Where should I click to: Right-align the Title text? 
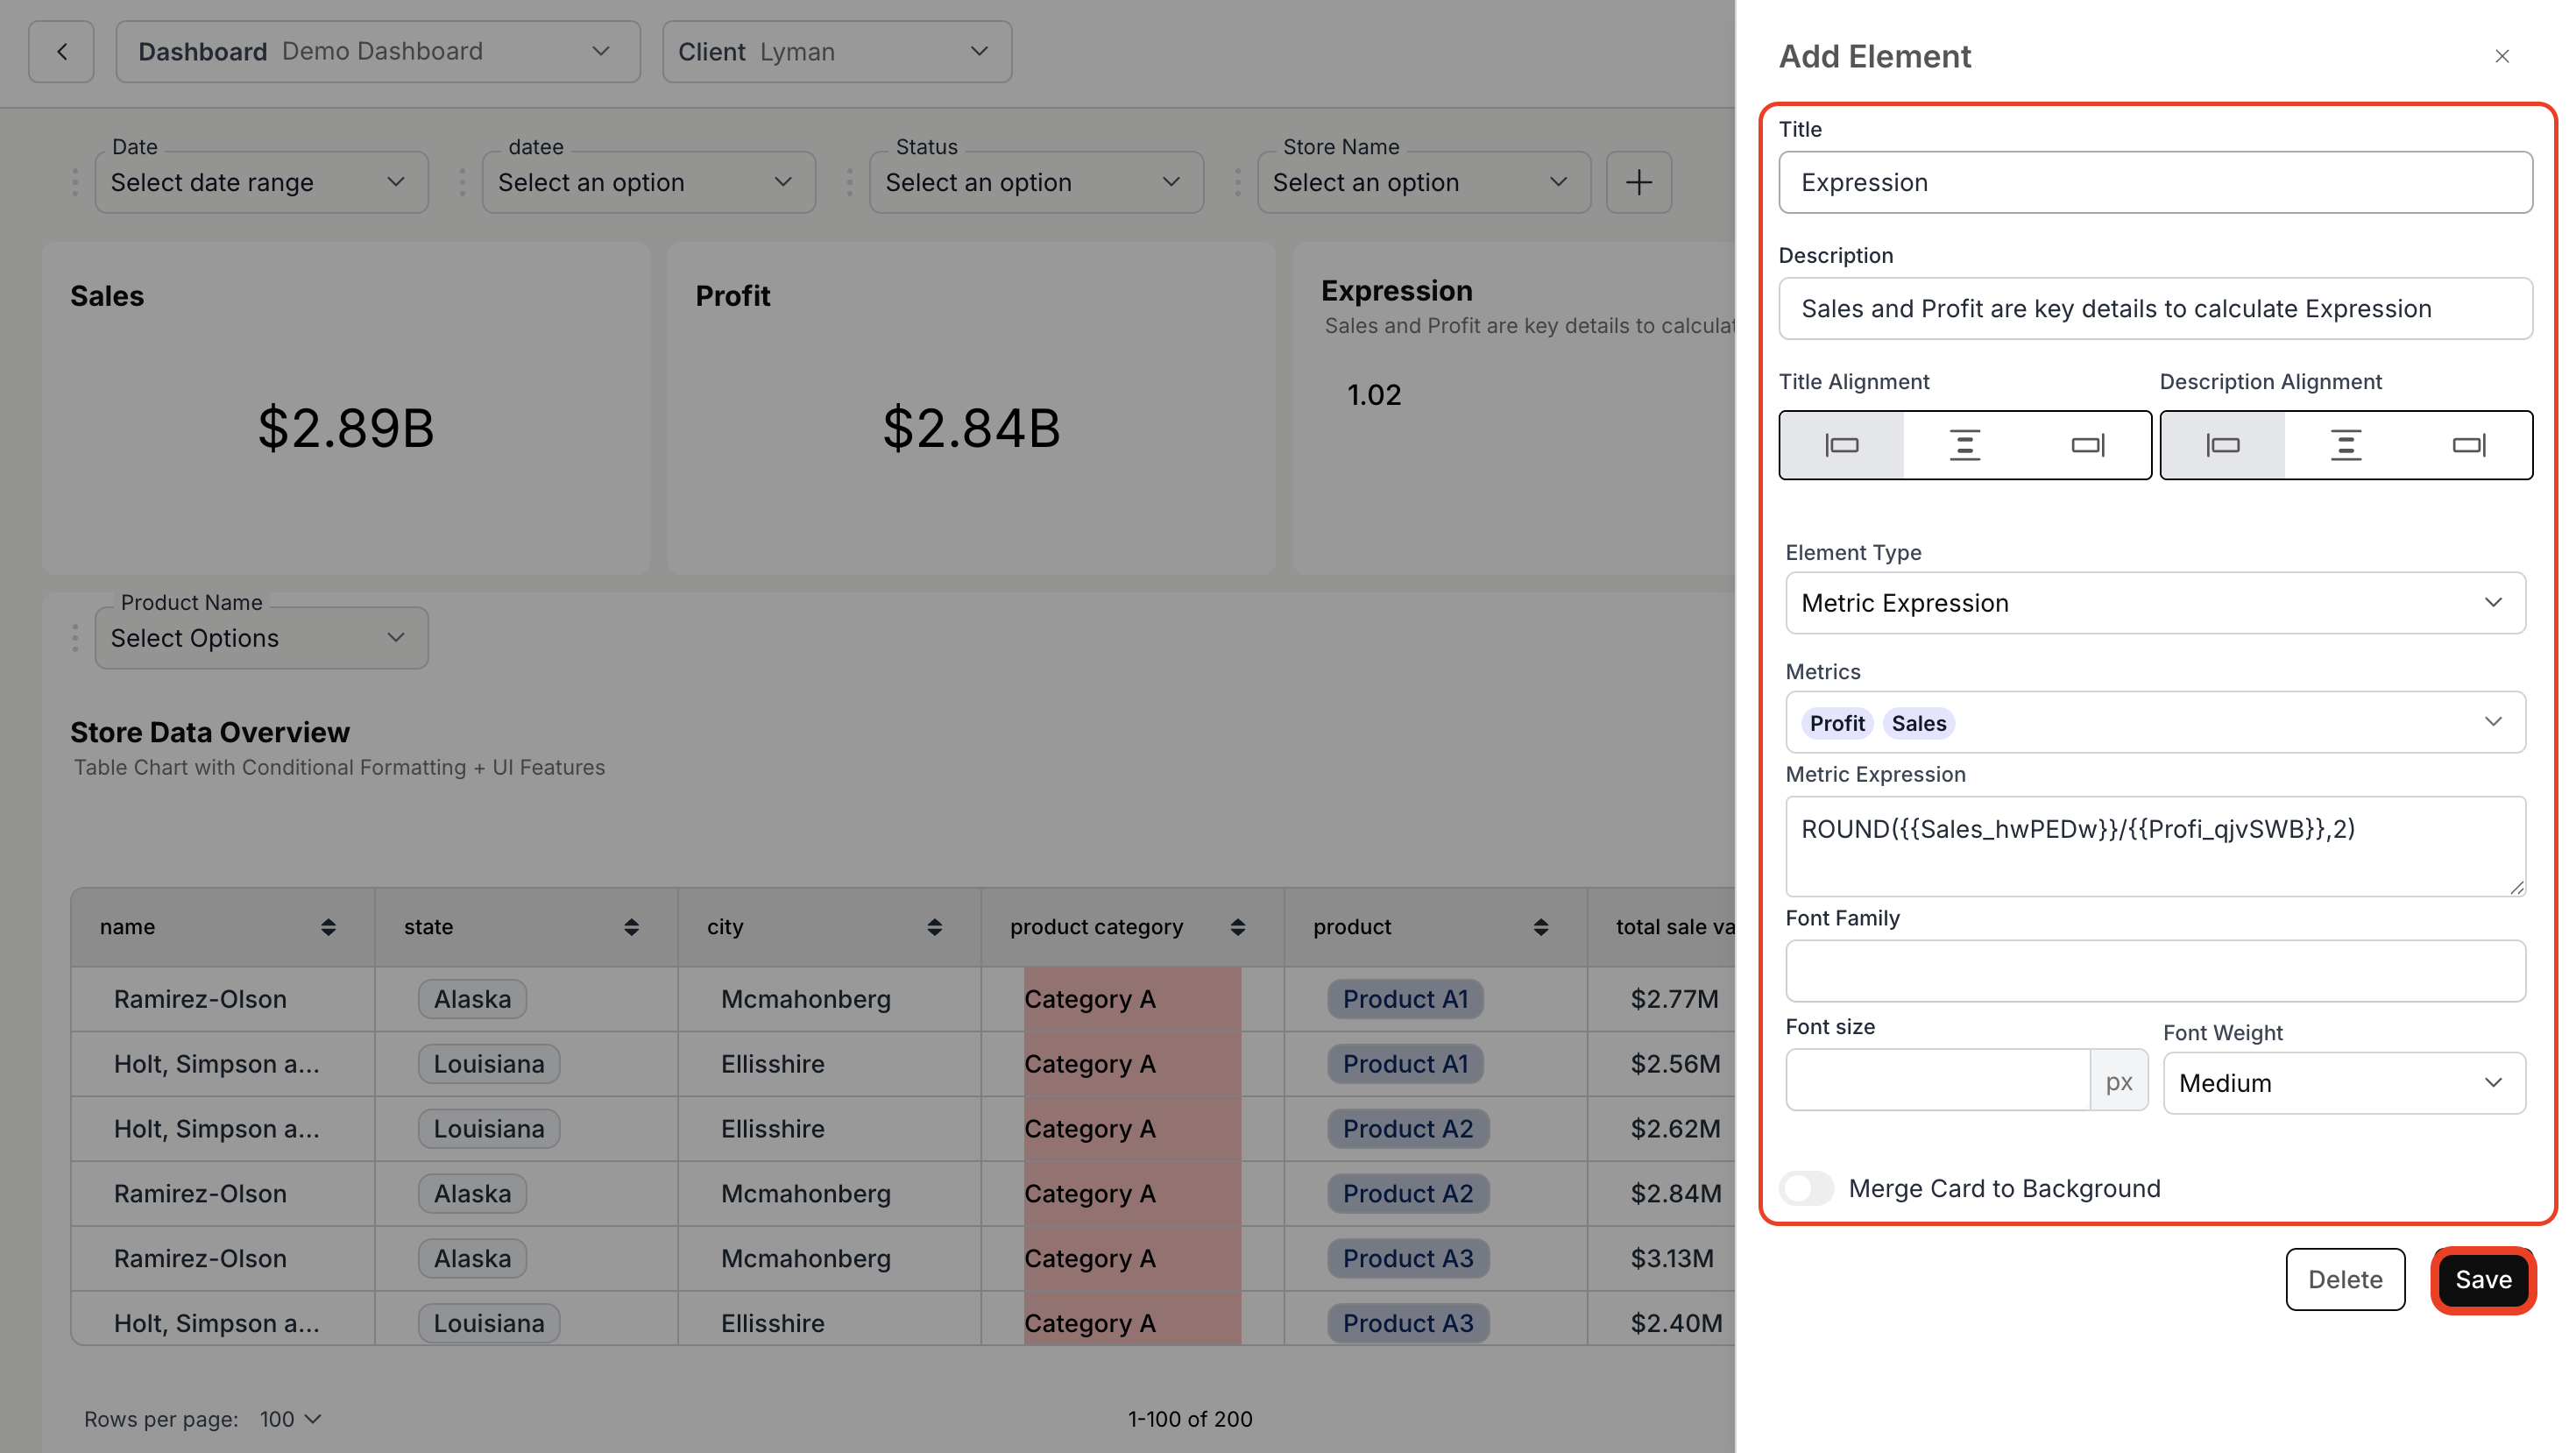click(x=2088, y=445)
